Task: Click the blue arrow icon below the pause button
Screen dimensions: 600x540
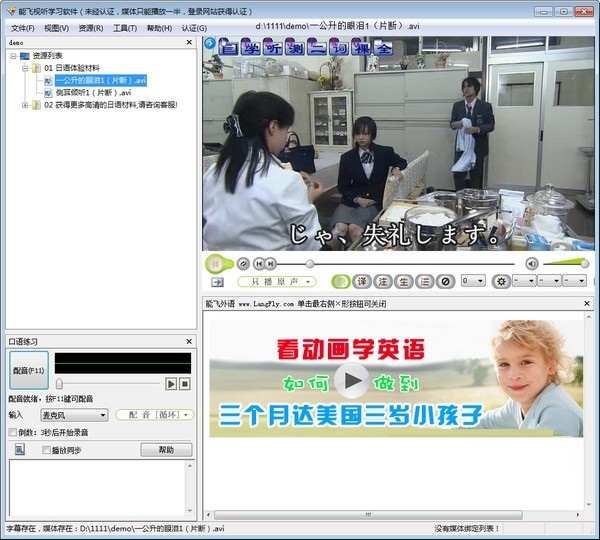Action: point(217,282)
